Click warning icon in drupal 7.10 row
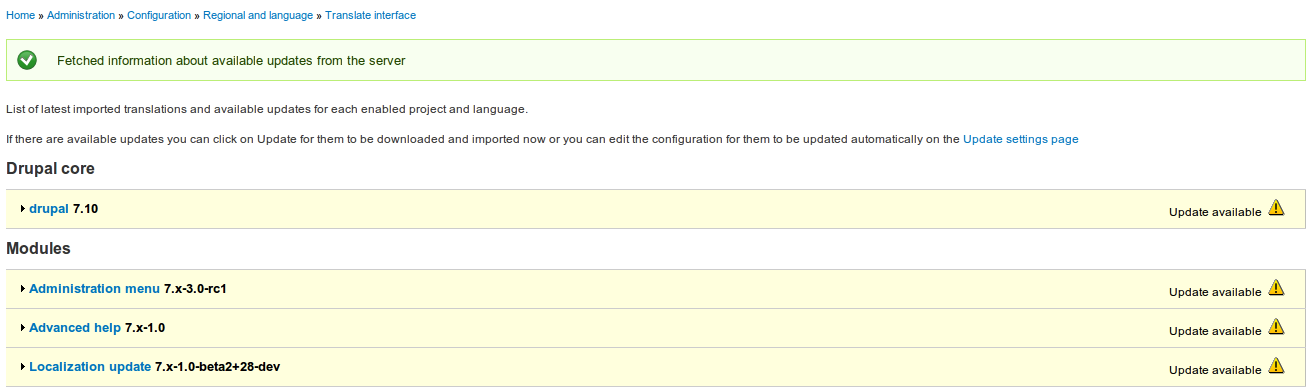1312x391 pixels. (x=1276, y=208)
